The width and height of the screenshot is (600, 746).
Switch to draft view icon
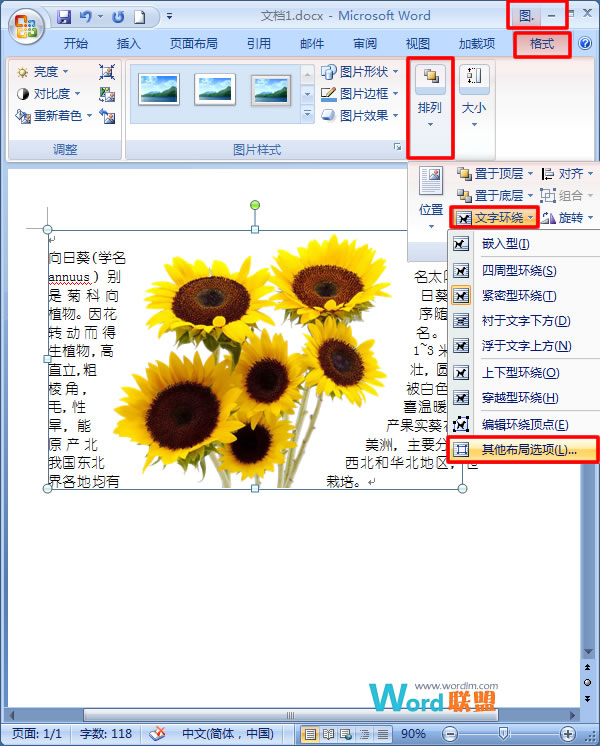click(383, 734)
